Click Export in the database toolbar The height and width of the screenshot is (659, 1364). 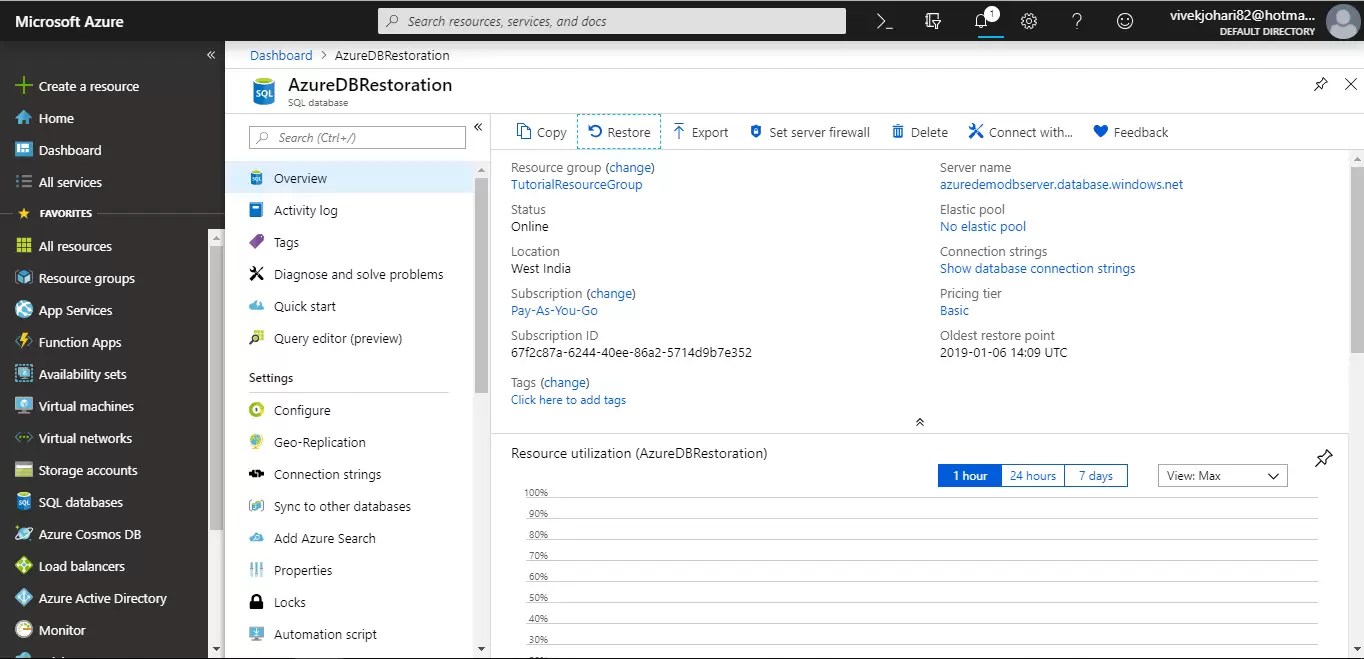(x=700, y=132)
